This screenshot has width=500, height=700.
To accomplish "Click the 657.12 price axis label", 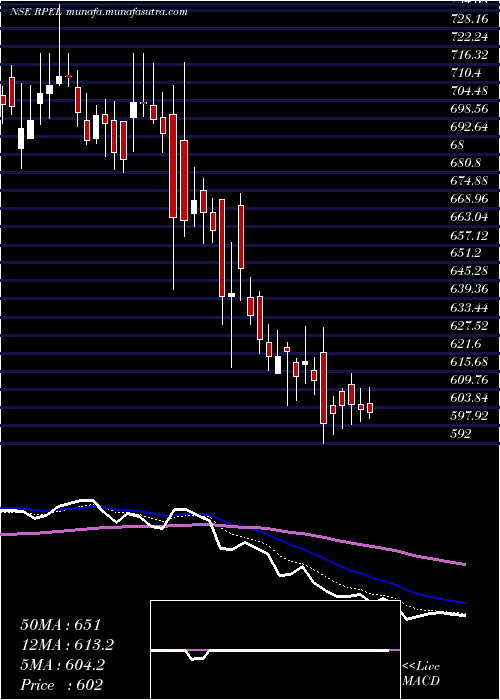I will tap(468, 235).
